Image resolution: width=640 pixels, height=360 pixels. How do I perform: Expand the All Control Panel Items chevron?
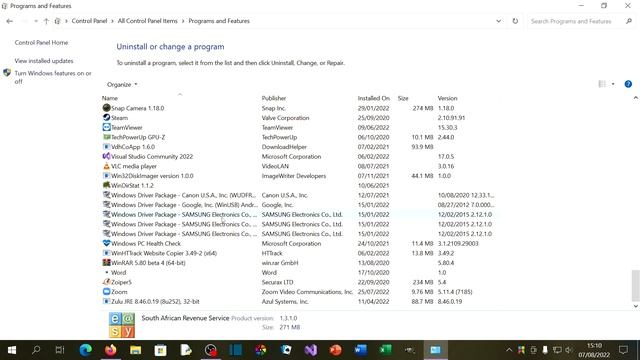pos(183,21)
